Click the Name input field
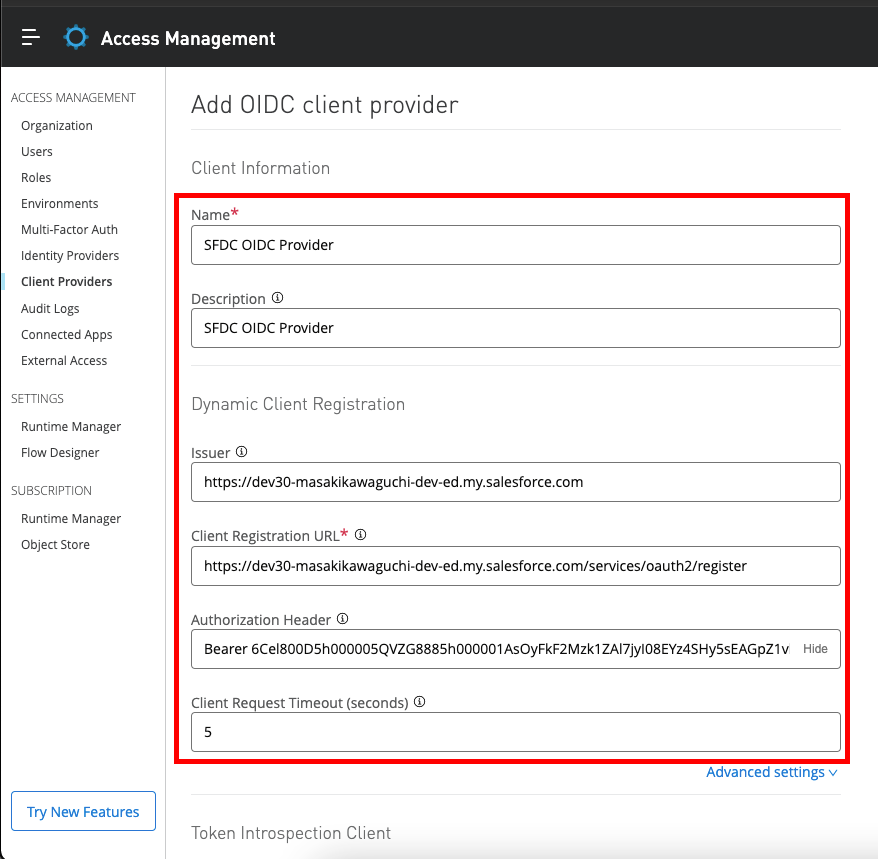The image size is (878, 859). [x=515, y=245]
